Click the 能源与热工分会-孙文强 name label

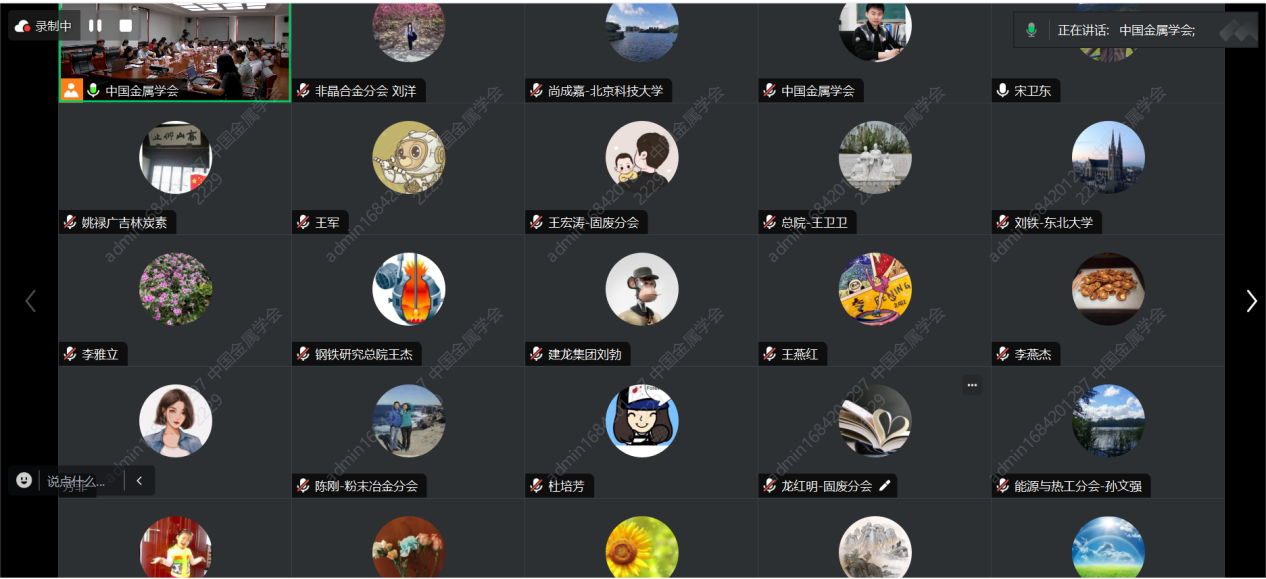click(1078, 486)
